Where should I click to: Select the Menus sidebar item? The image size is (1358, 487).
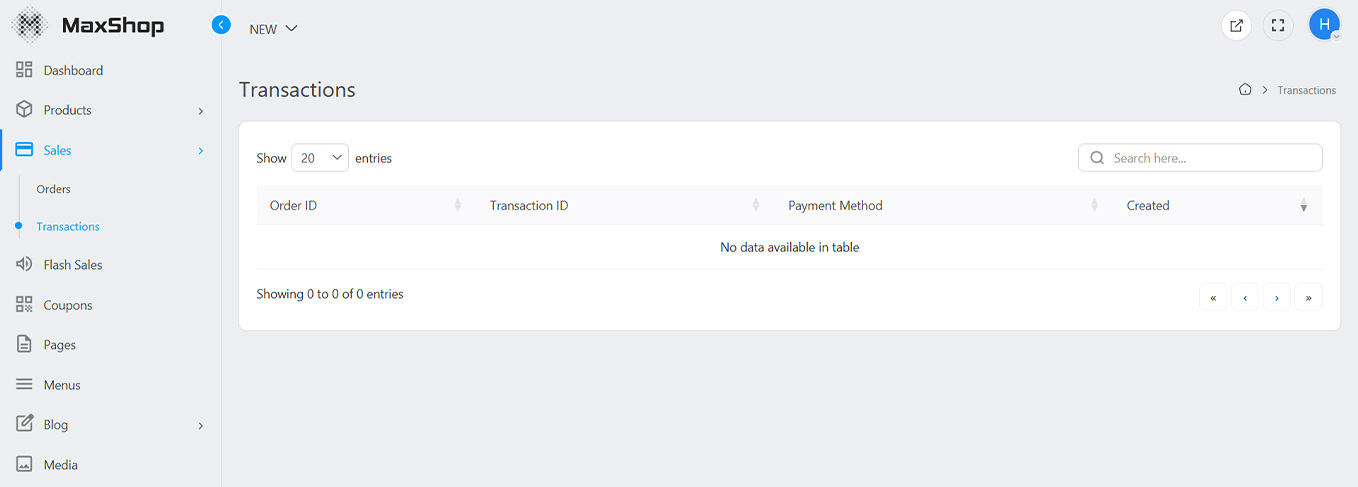[62, 385]
